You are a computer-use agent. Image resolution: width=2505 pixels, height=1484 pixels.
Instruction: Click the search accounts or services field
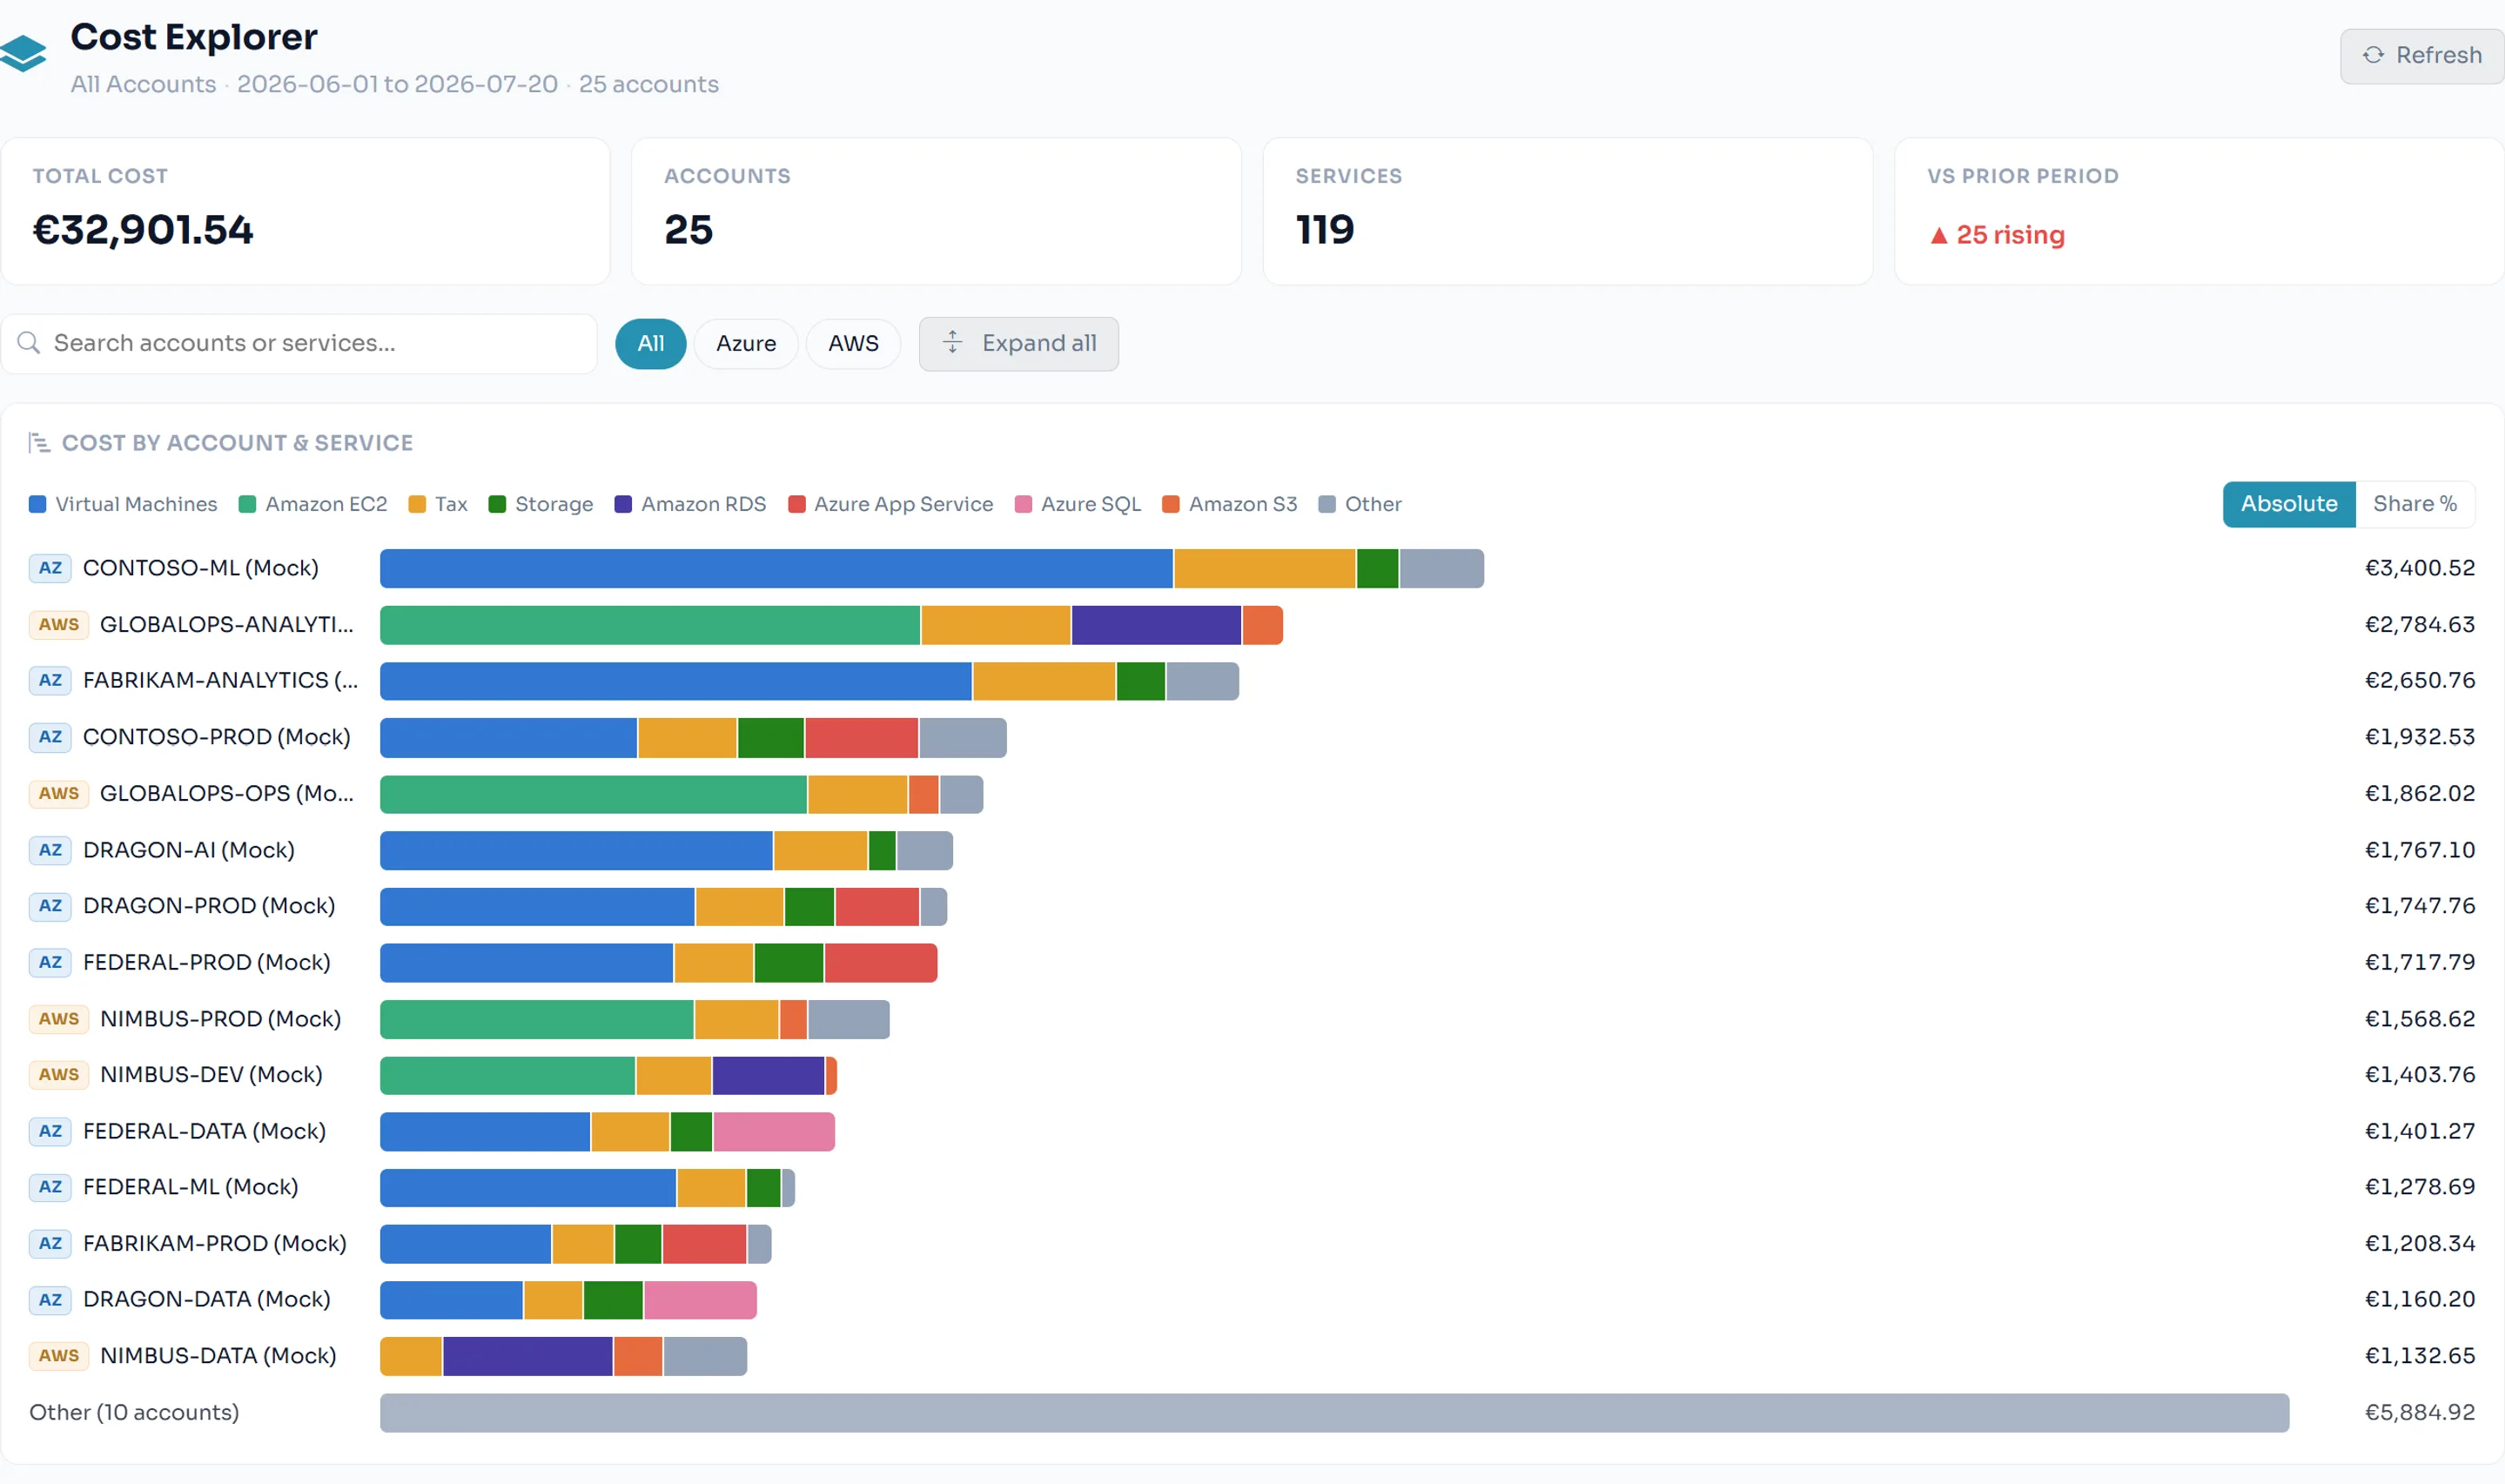(x=300, y=344)
